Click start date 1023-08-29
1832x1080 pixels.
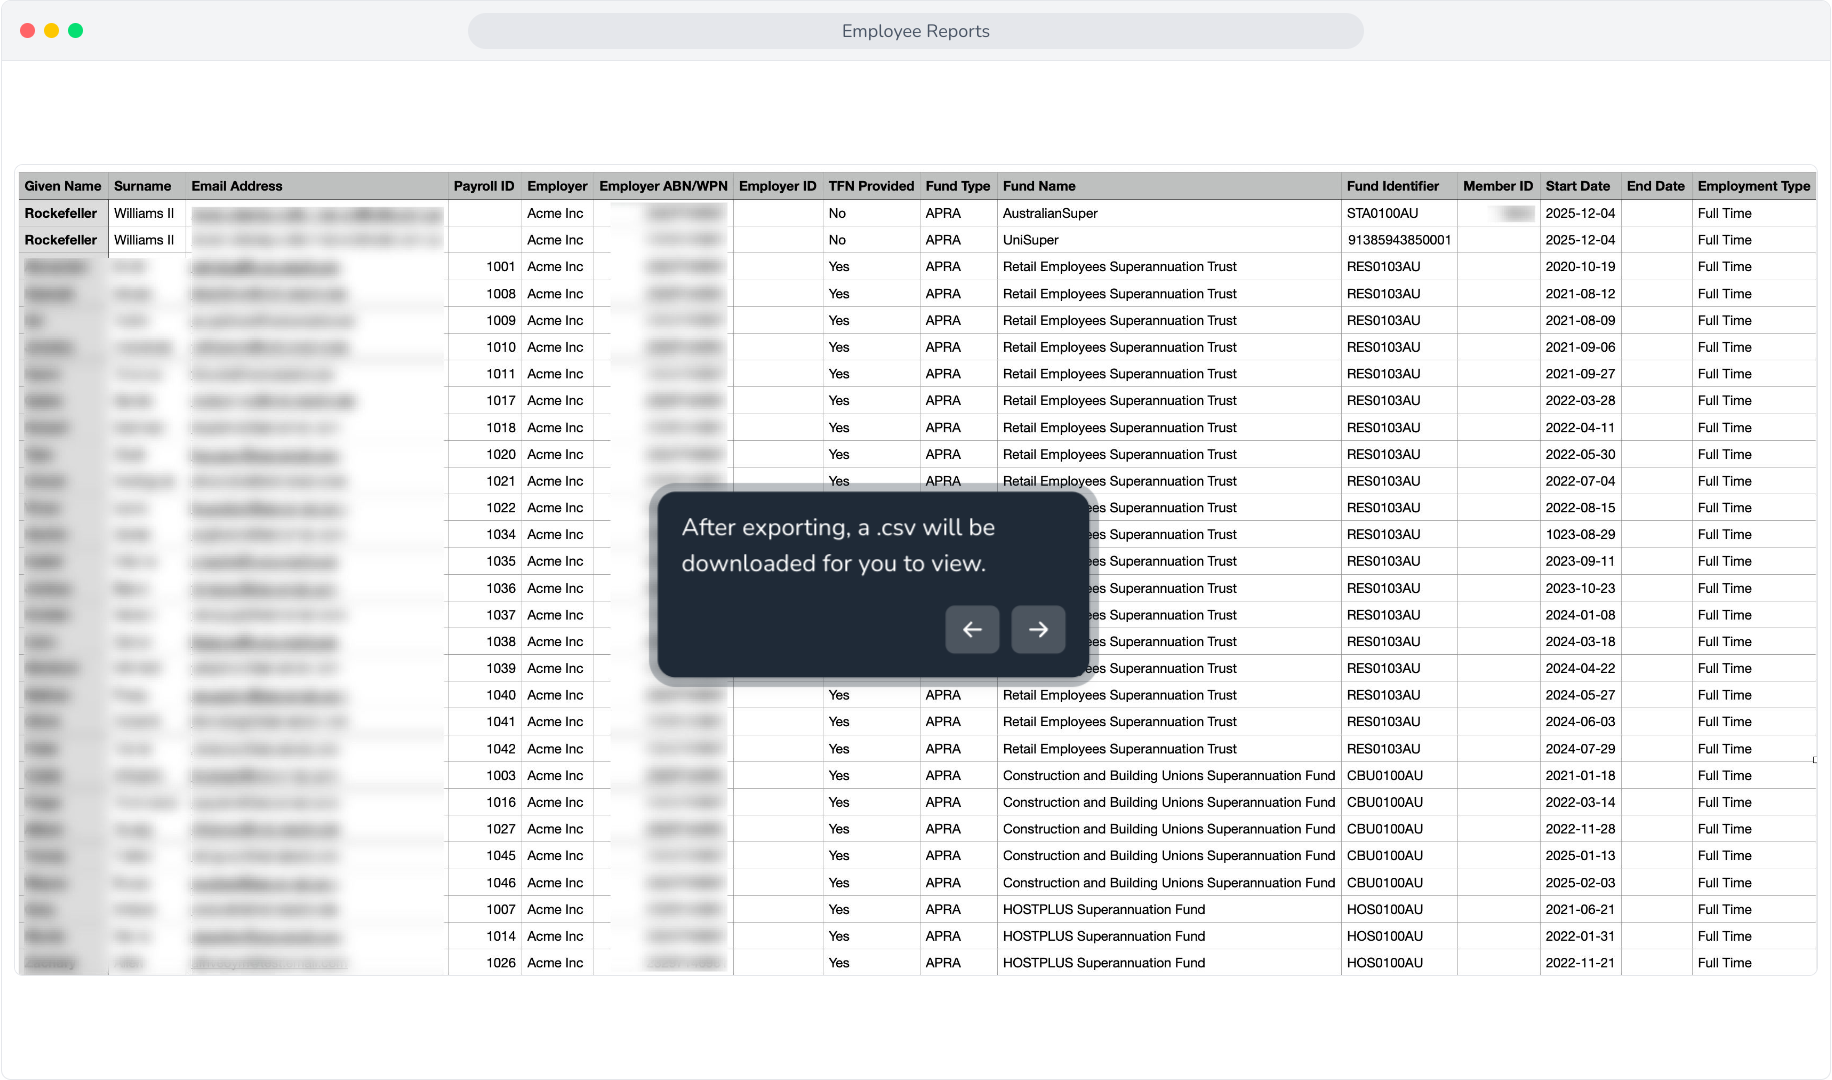click(x=1580, y=535)
